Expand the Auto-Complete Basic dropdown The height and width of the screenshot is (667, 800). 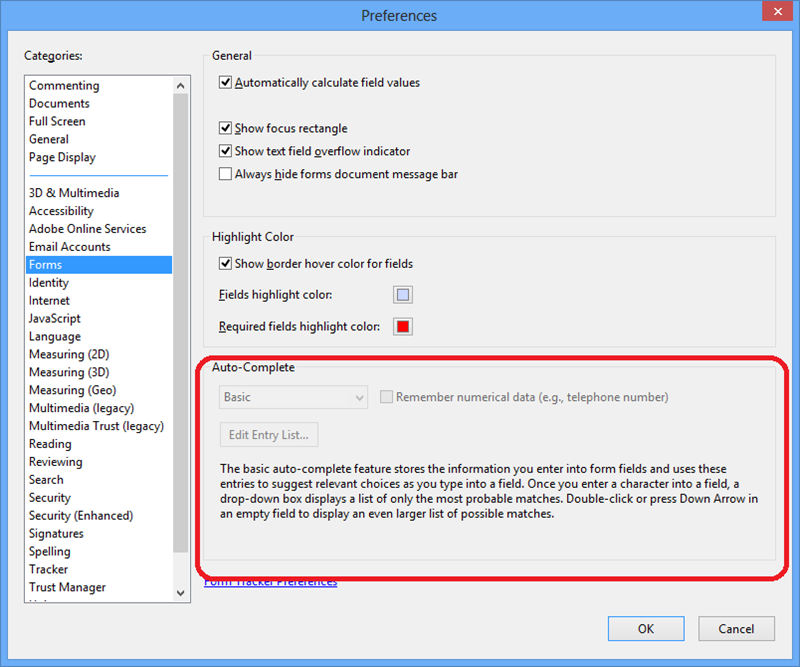[x=293, y=397]
